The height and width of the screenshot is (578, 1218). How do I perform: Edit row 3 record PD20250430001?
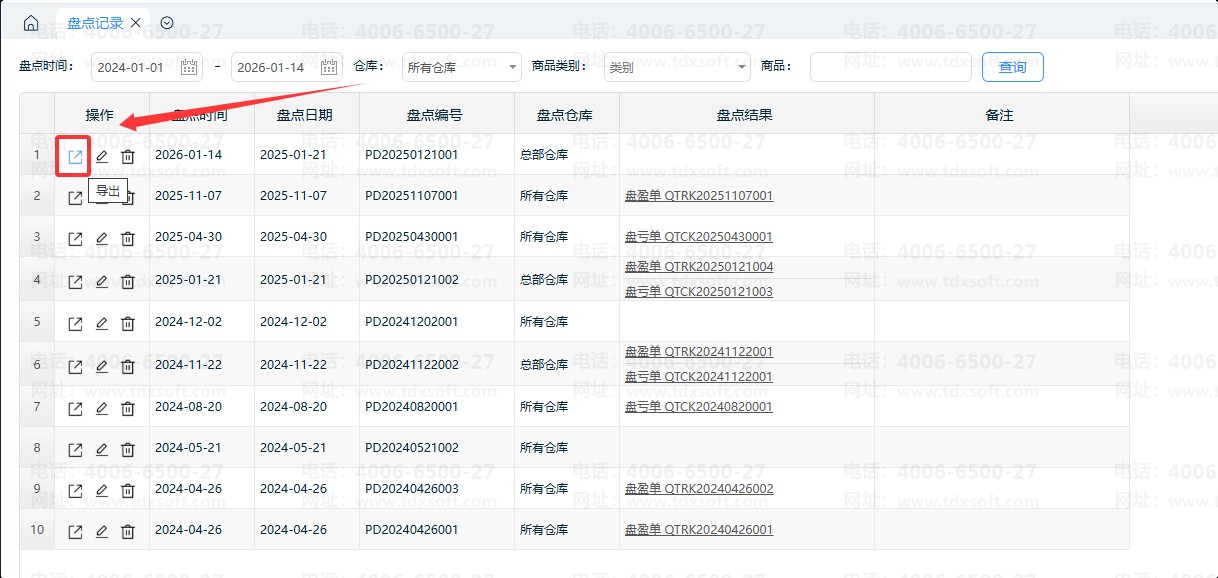click(x=101, y=239)
